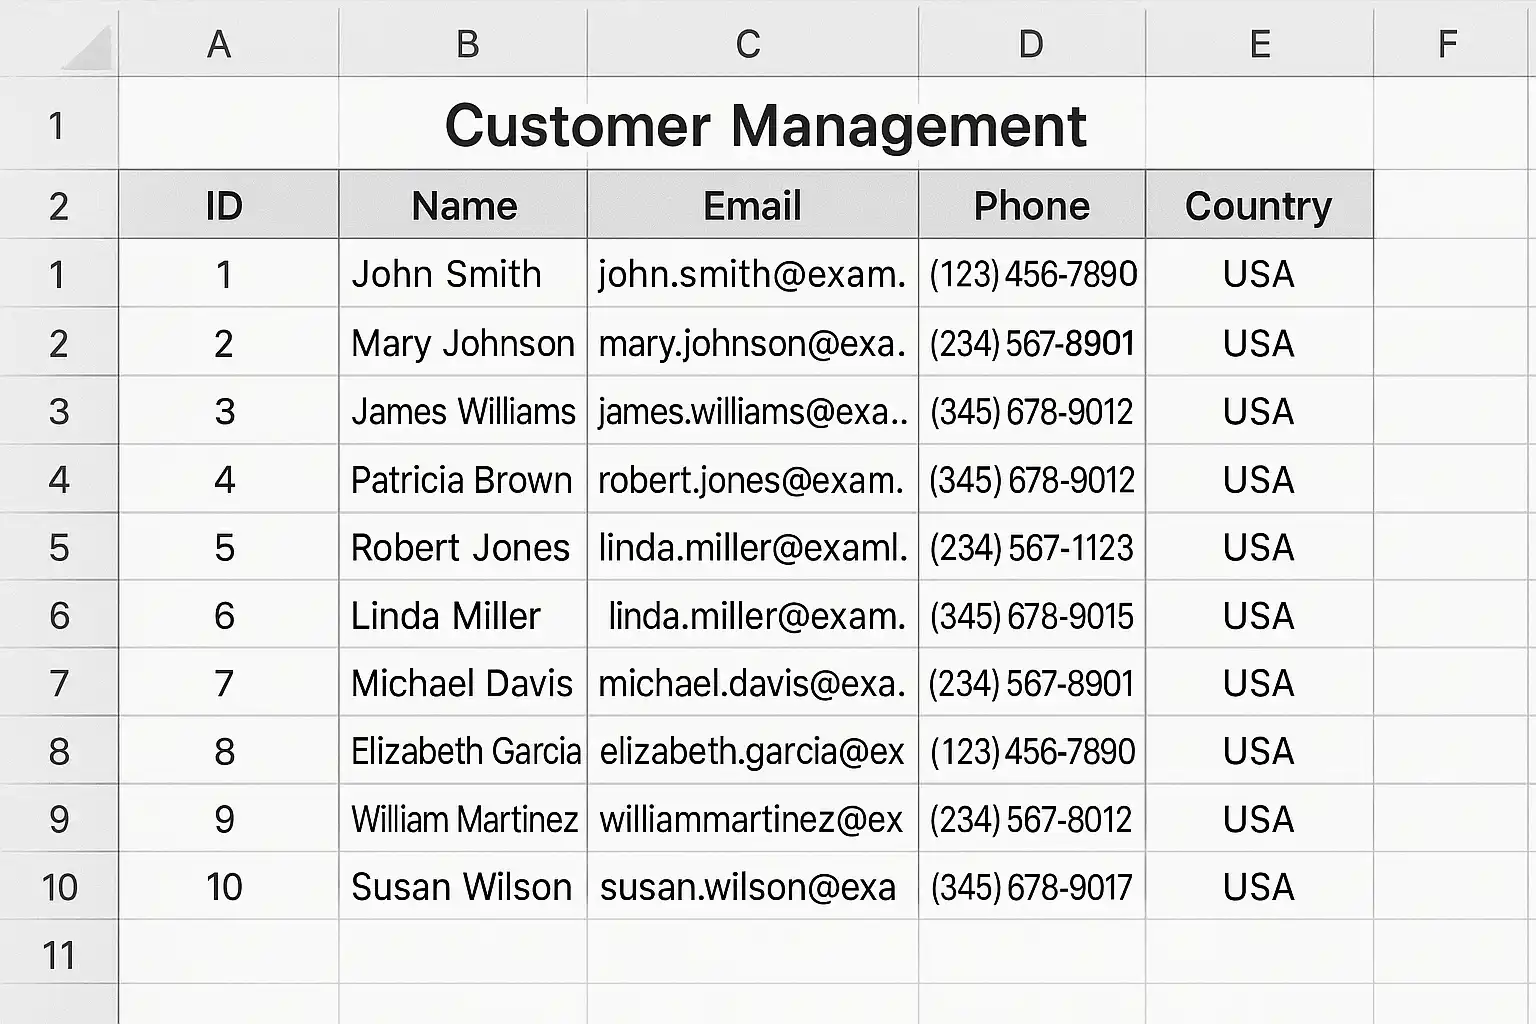Image resolution: width=1536 pixels, height=1024 pixels.
Task: Select the Susan Wilson name cell
Action: pyautogui.click(x=461, y=887)
